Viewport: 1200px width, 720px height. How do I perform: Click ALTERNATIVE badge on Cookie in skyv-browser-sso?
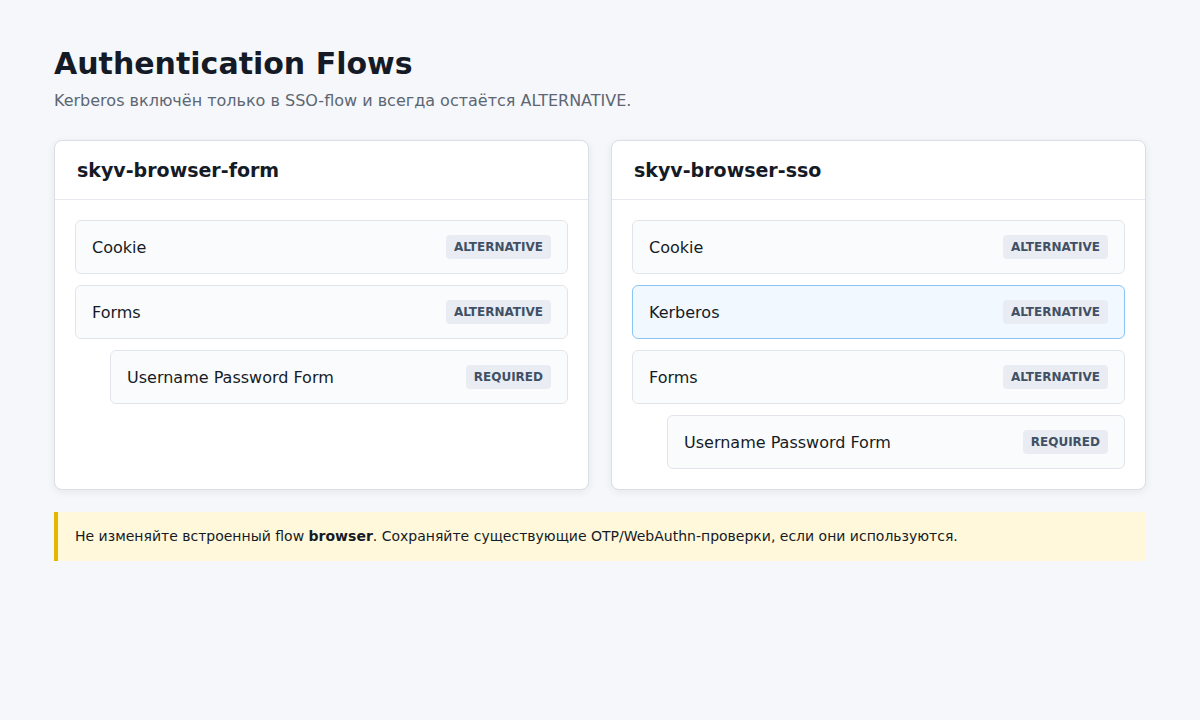tap(1055, 247)
